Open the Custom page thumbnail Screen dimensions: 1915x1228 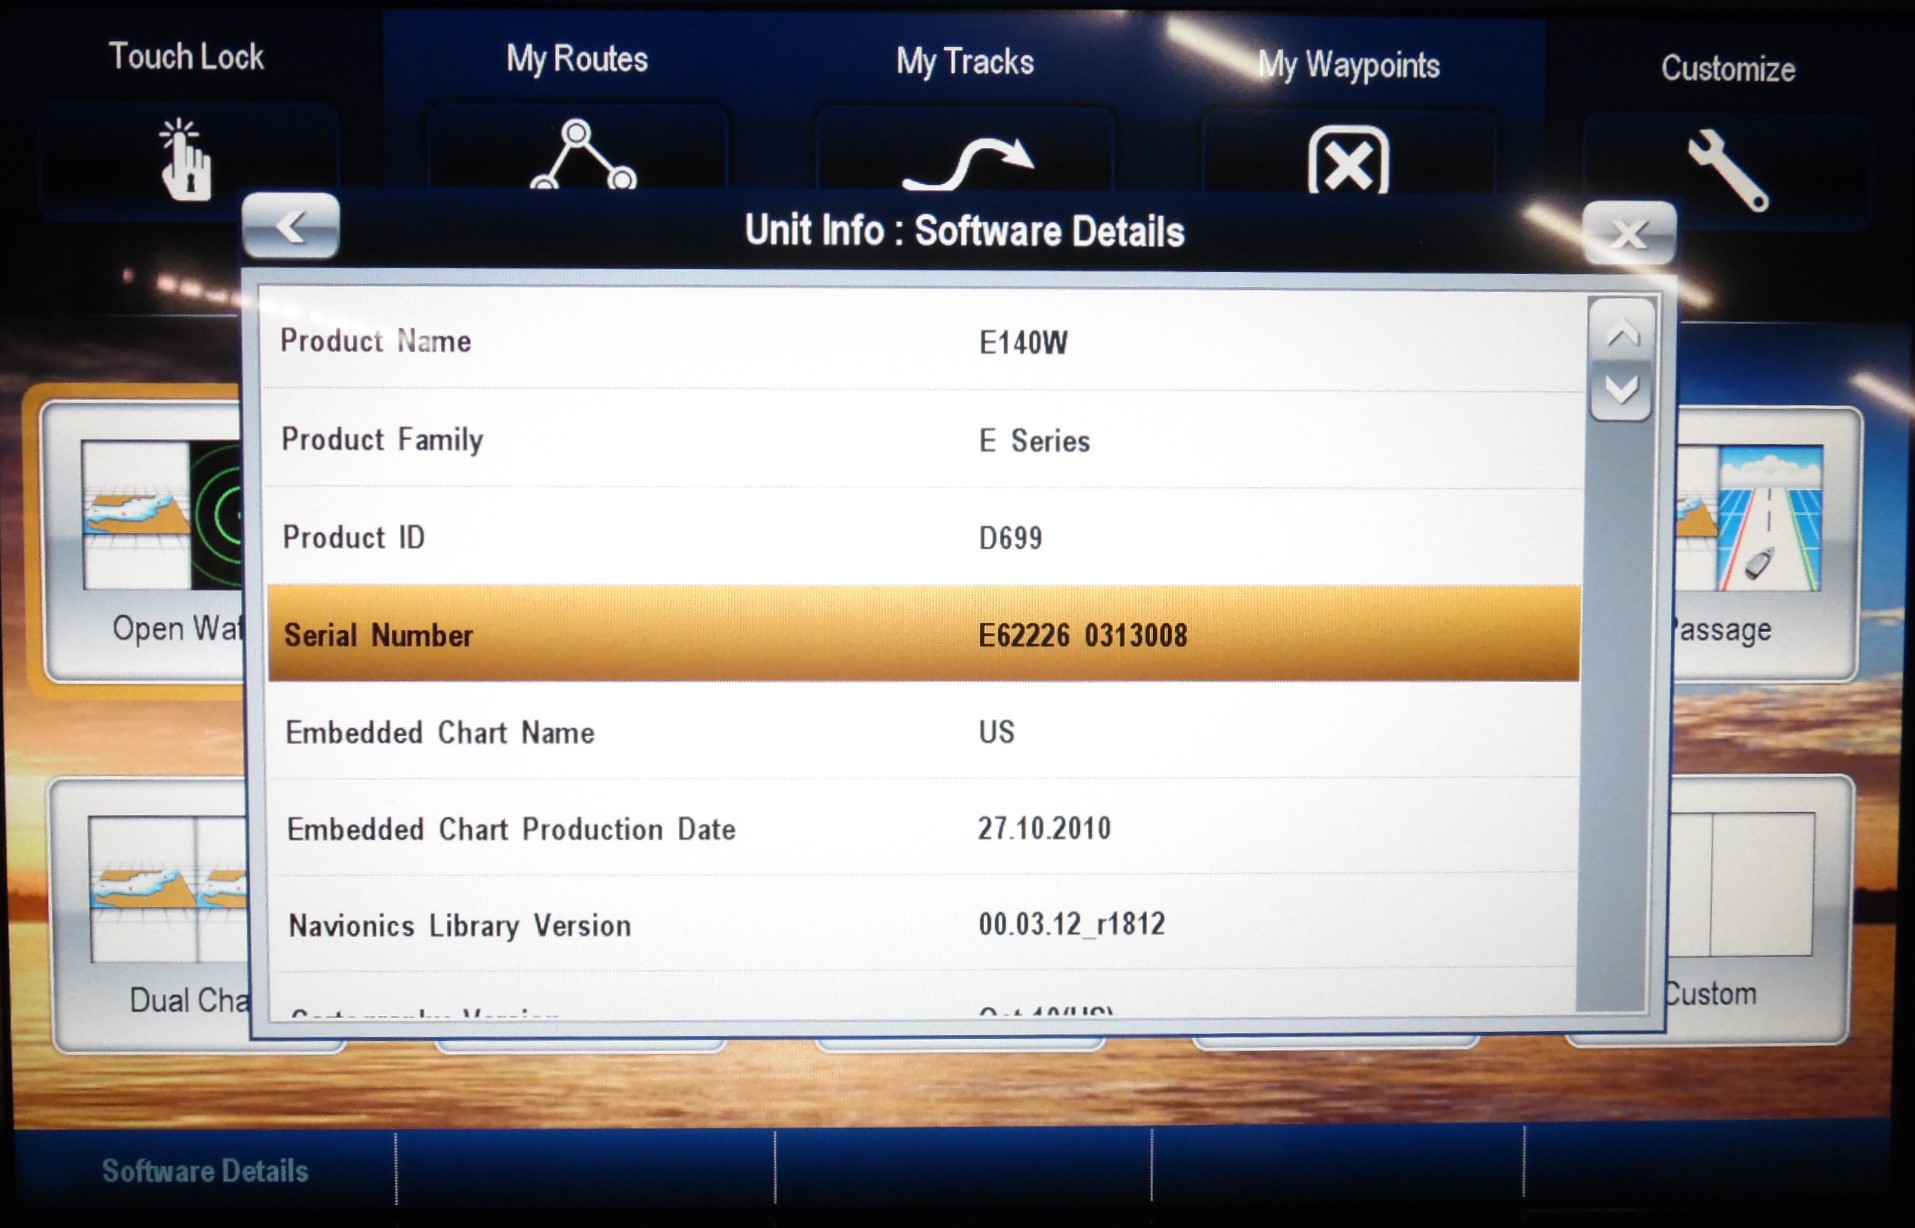1757,910
